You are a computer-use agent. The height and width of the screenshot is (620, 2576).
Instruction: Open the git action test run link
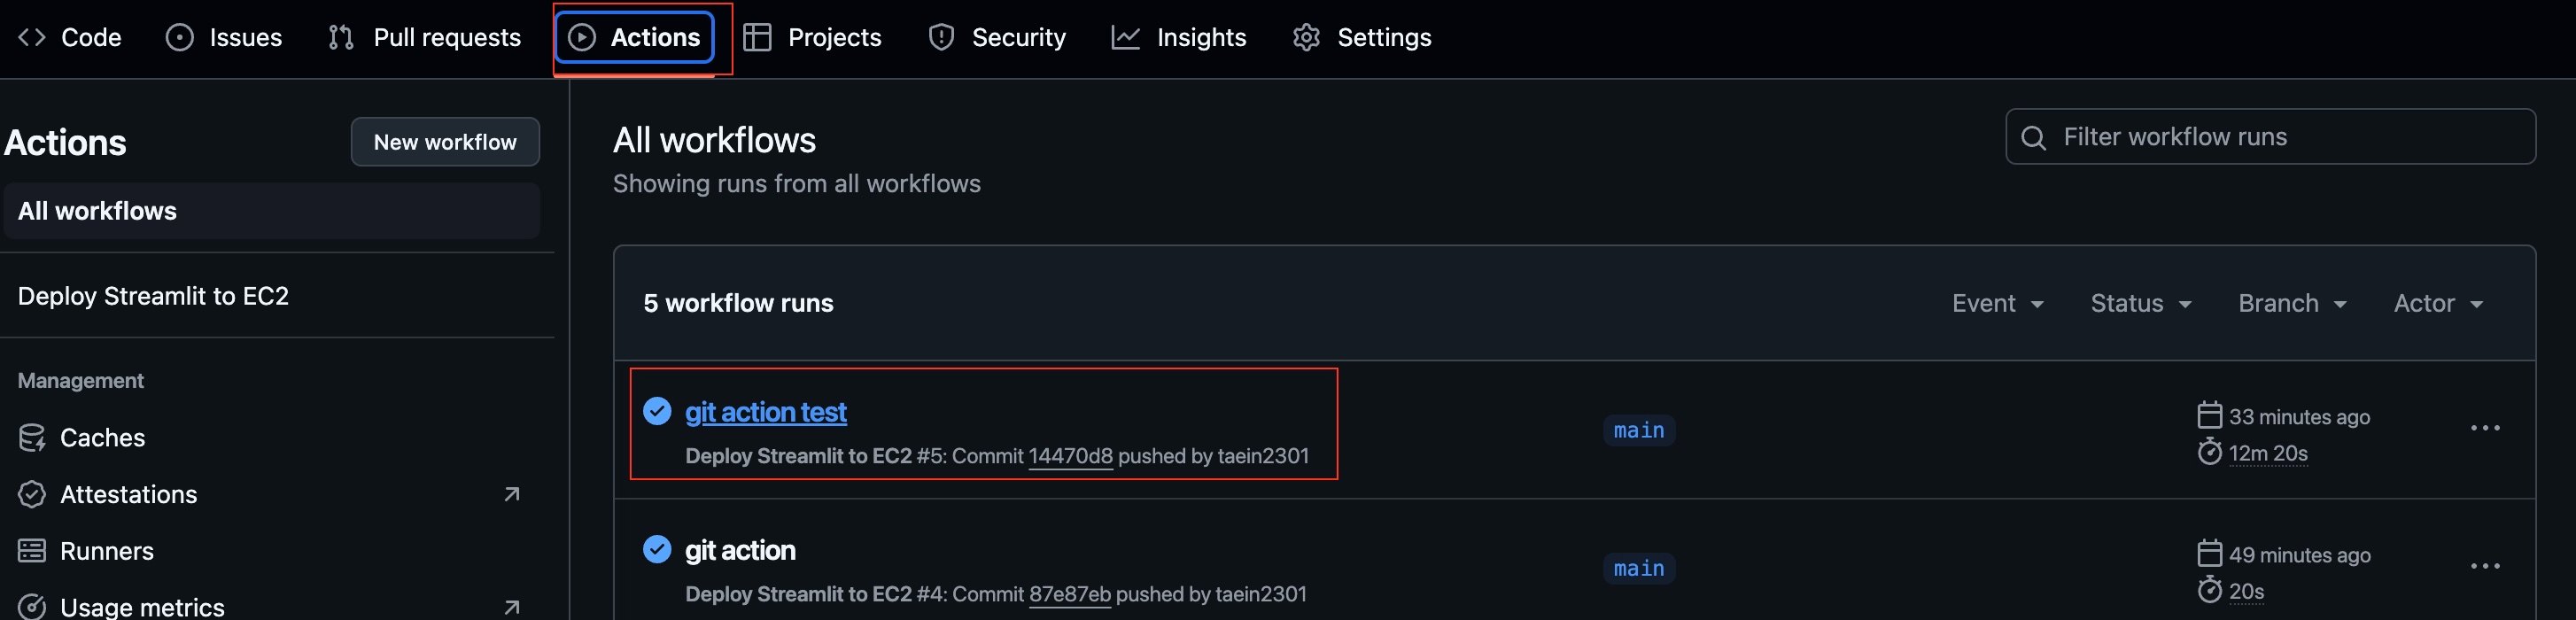[765, 412]
